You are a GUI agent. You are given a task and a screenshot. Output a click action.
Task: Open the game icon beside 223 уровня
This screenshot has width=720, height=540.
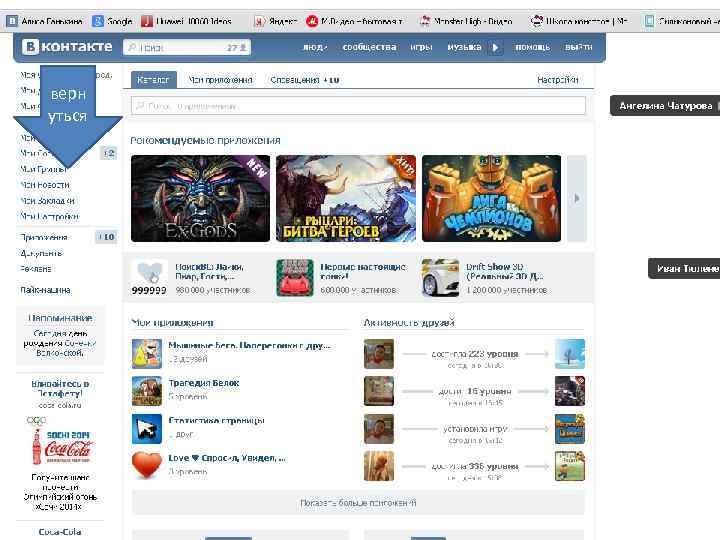click(x=570, y=354)
